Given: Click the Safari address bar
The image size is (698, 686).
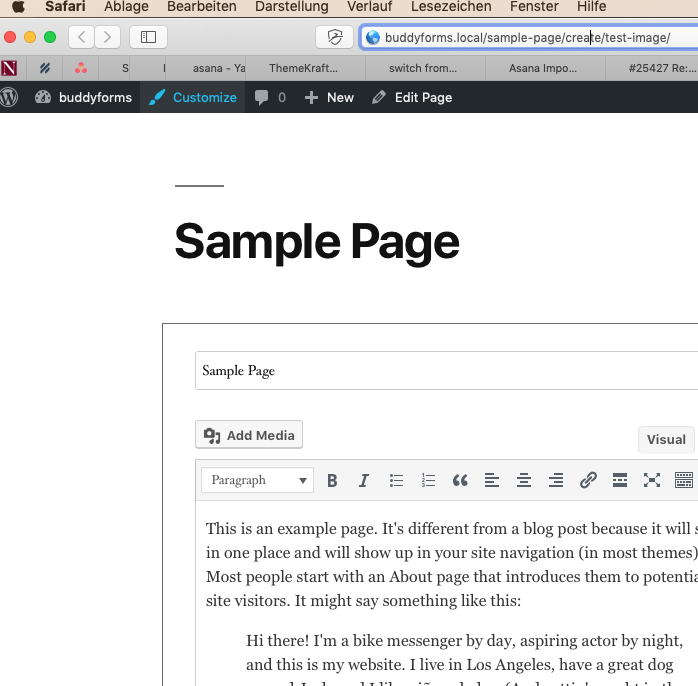Looking at the screenshot, I should coord(529,37).
